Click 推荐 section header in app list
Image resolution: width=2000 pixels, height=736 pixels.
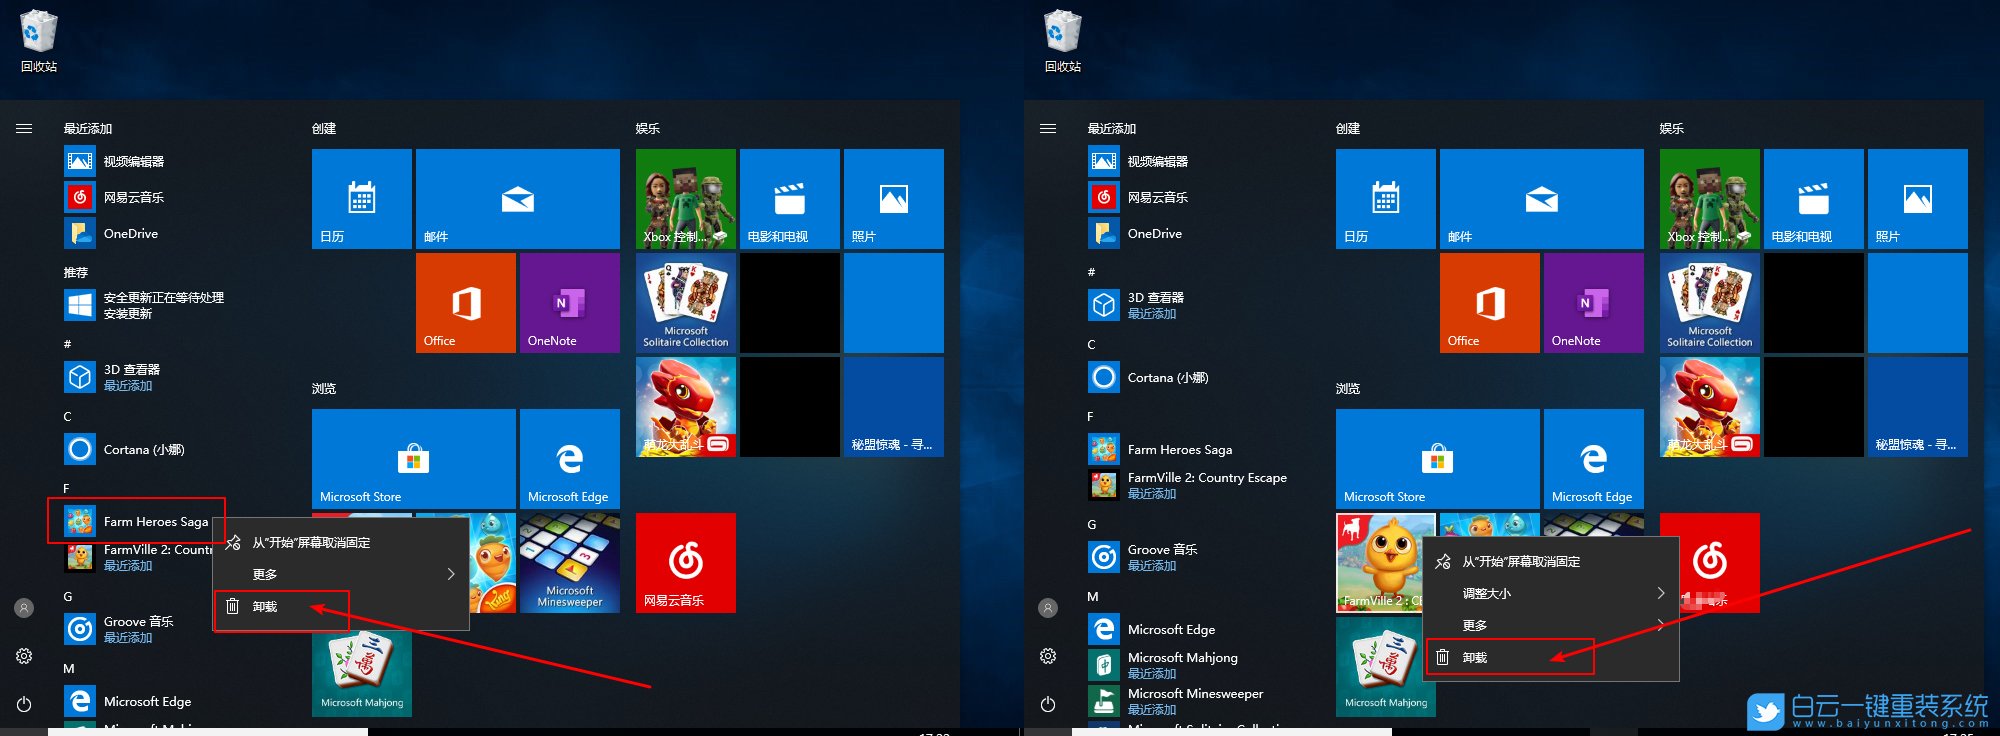(x=76, y=273)
